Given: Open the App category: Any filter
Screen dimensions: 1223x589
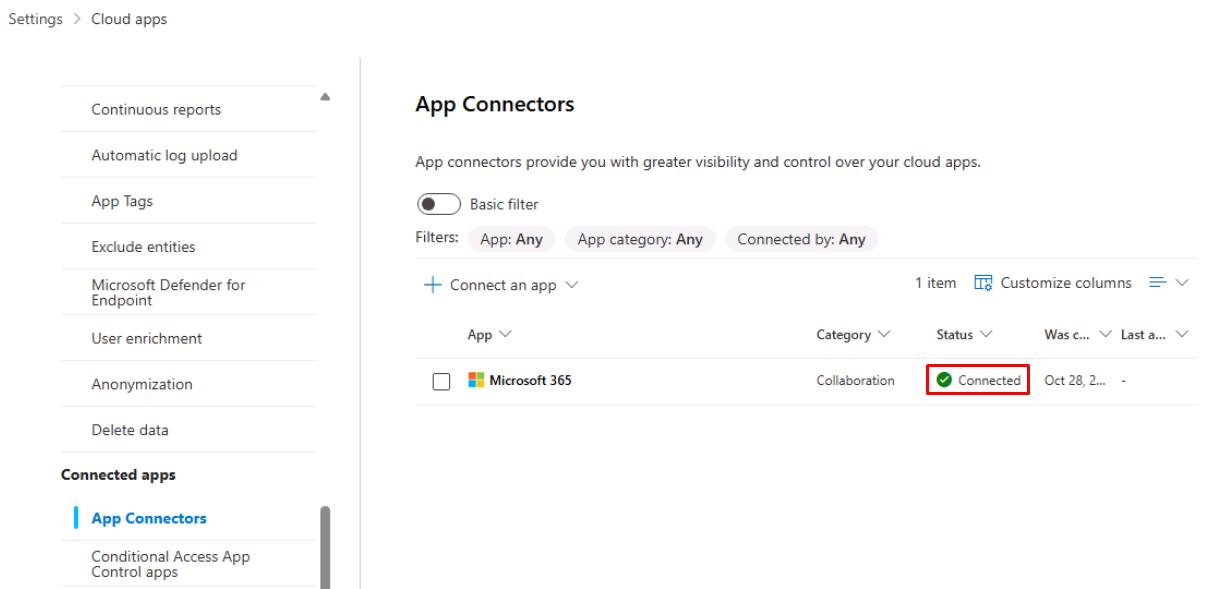Looking at the screenshot, I should pos(640,239).
